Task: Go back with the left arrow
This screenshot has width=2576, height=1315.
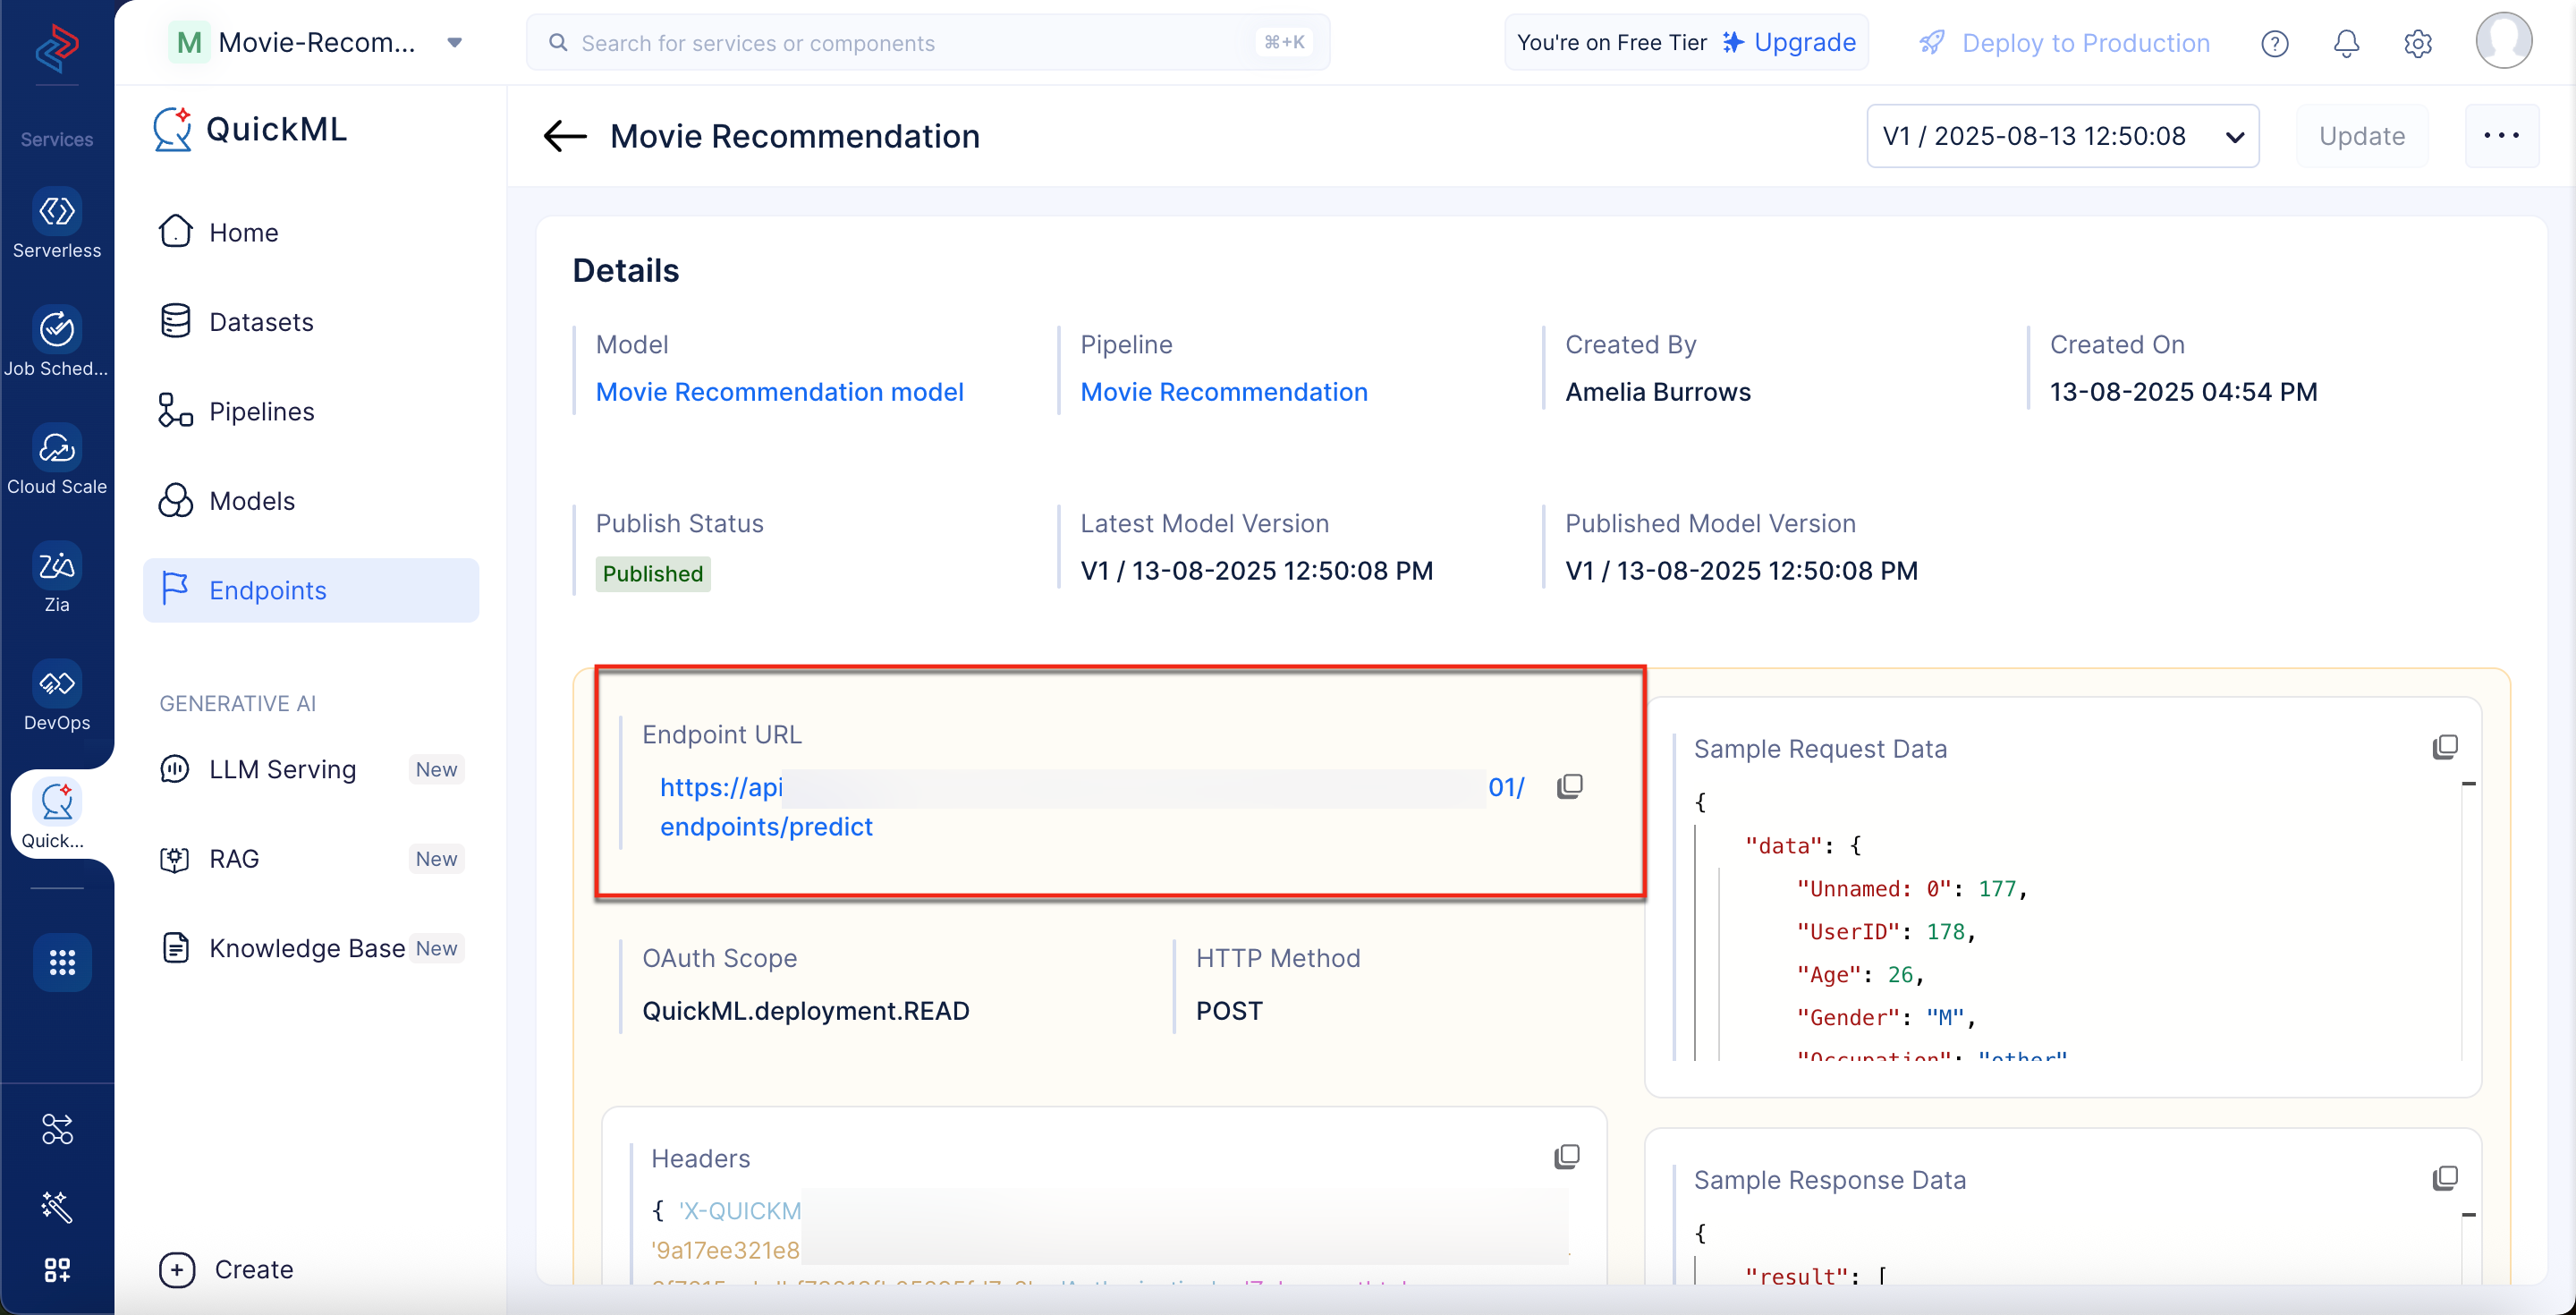Action: click(565, 136)
